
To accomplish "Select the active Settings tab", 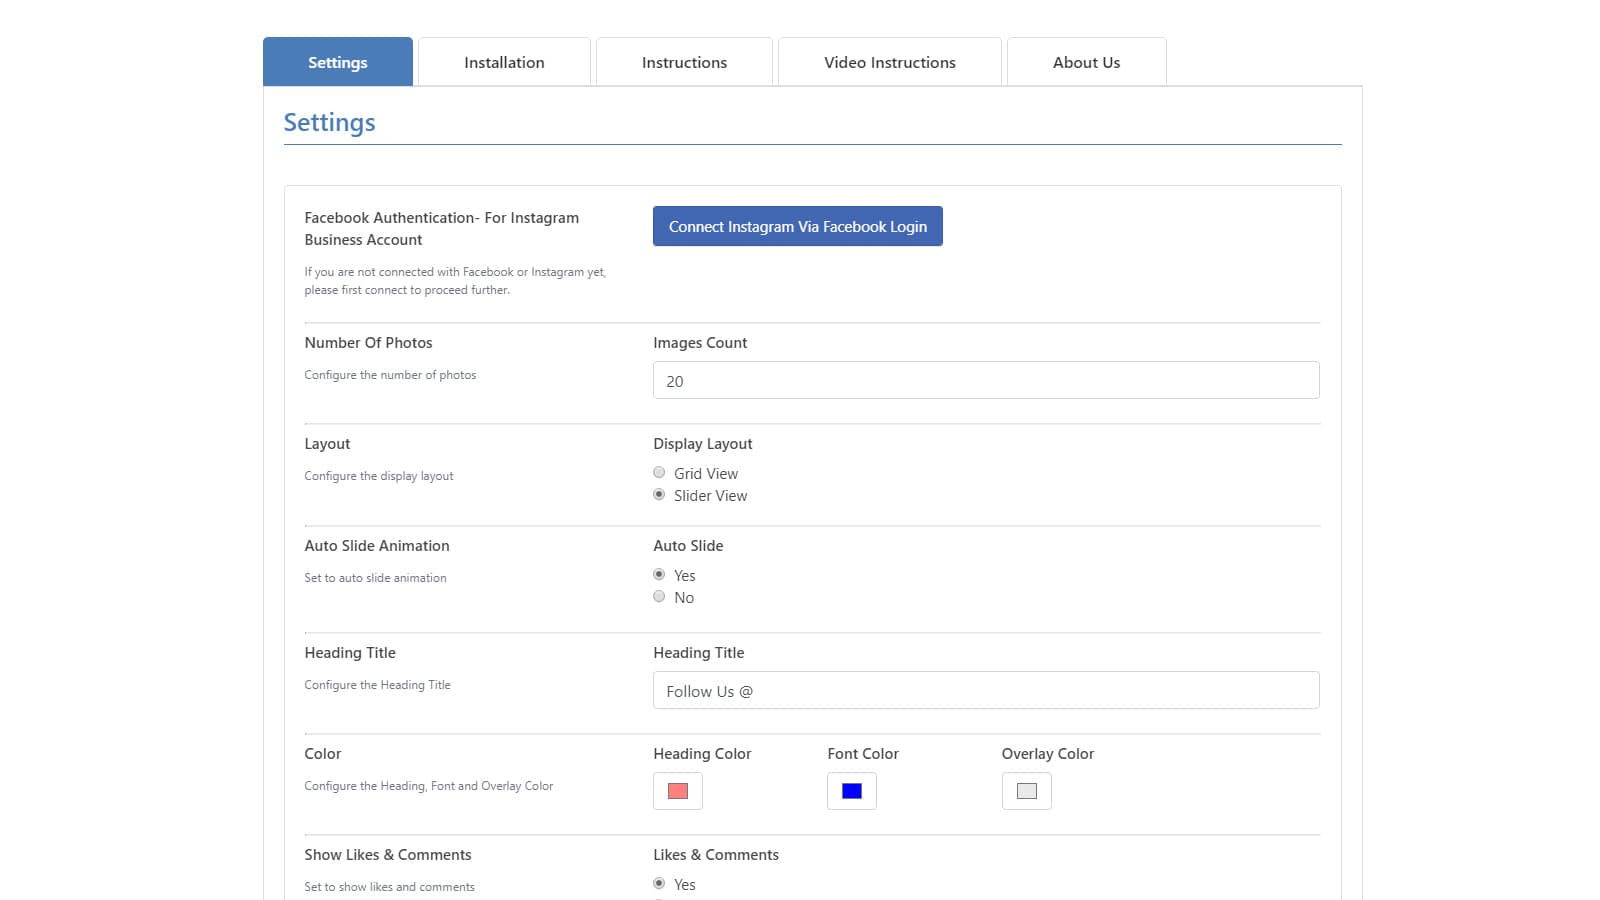I will pos(337,62).
